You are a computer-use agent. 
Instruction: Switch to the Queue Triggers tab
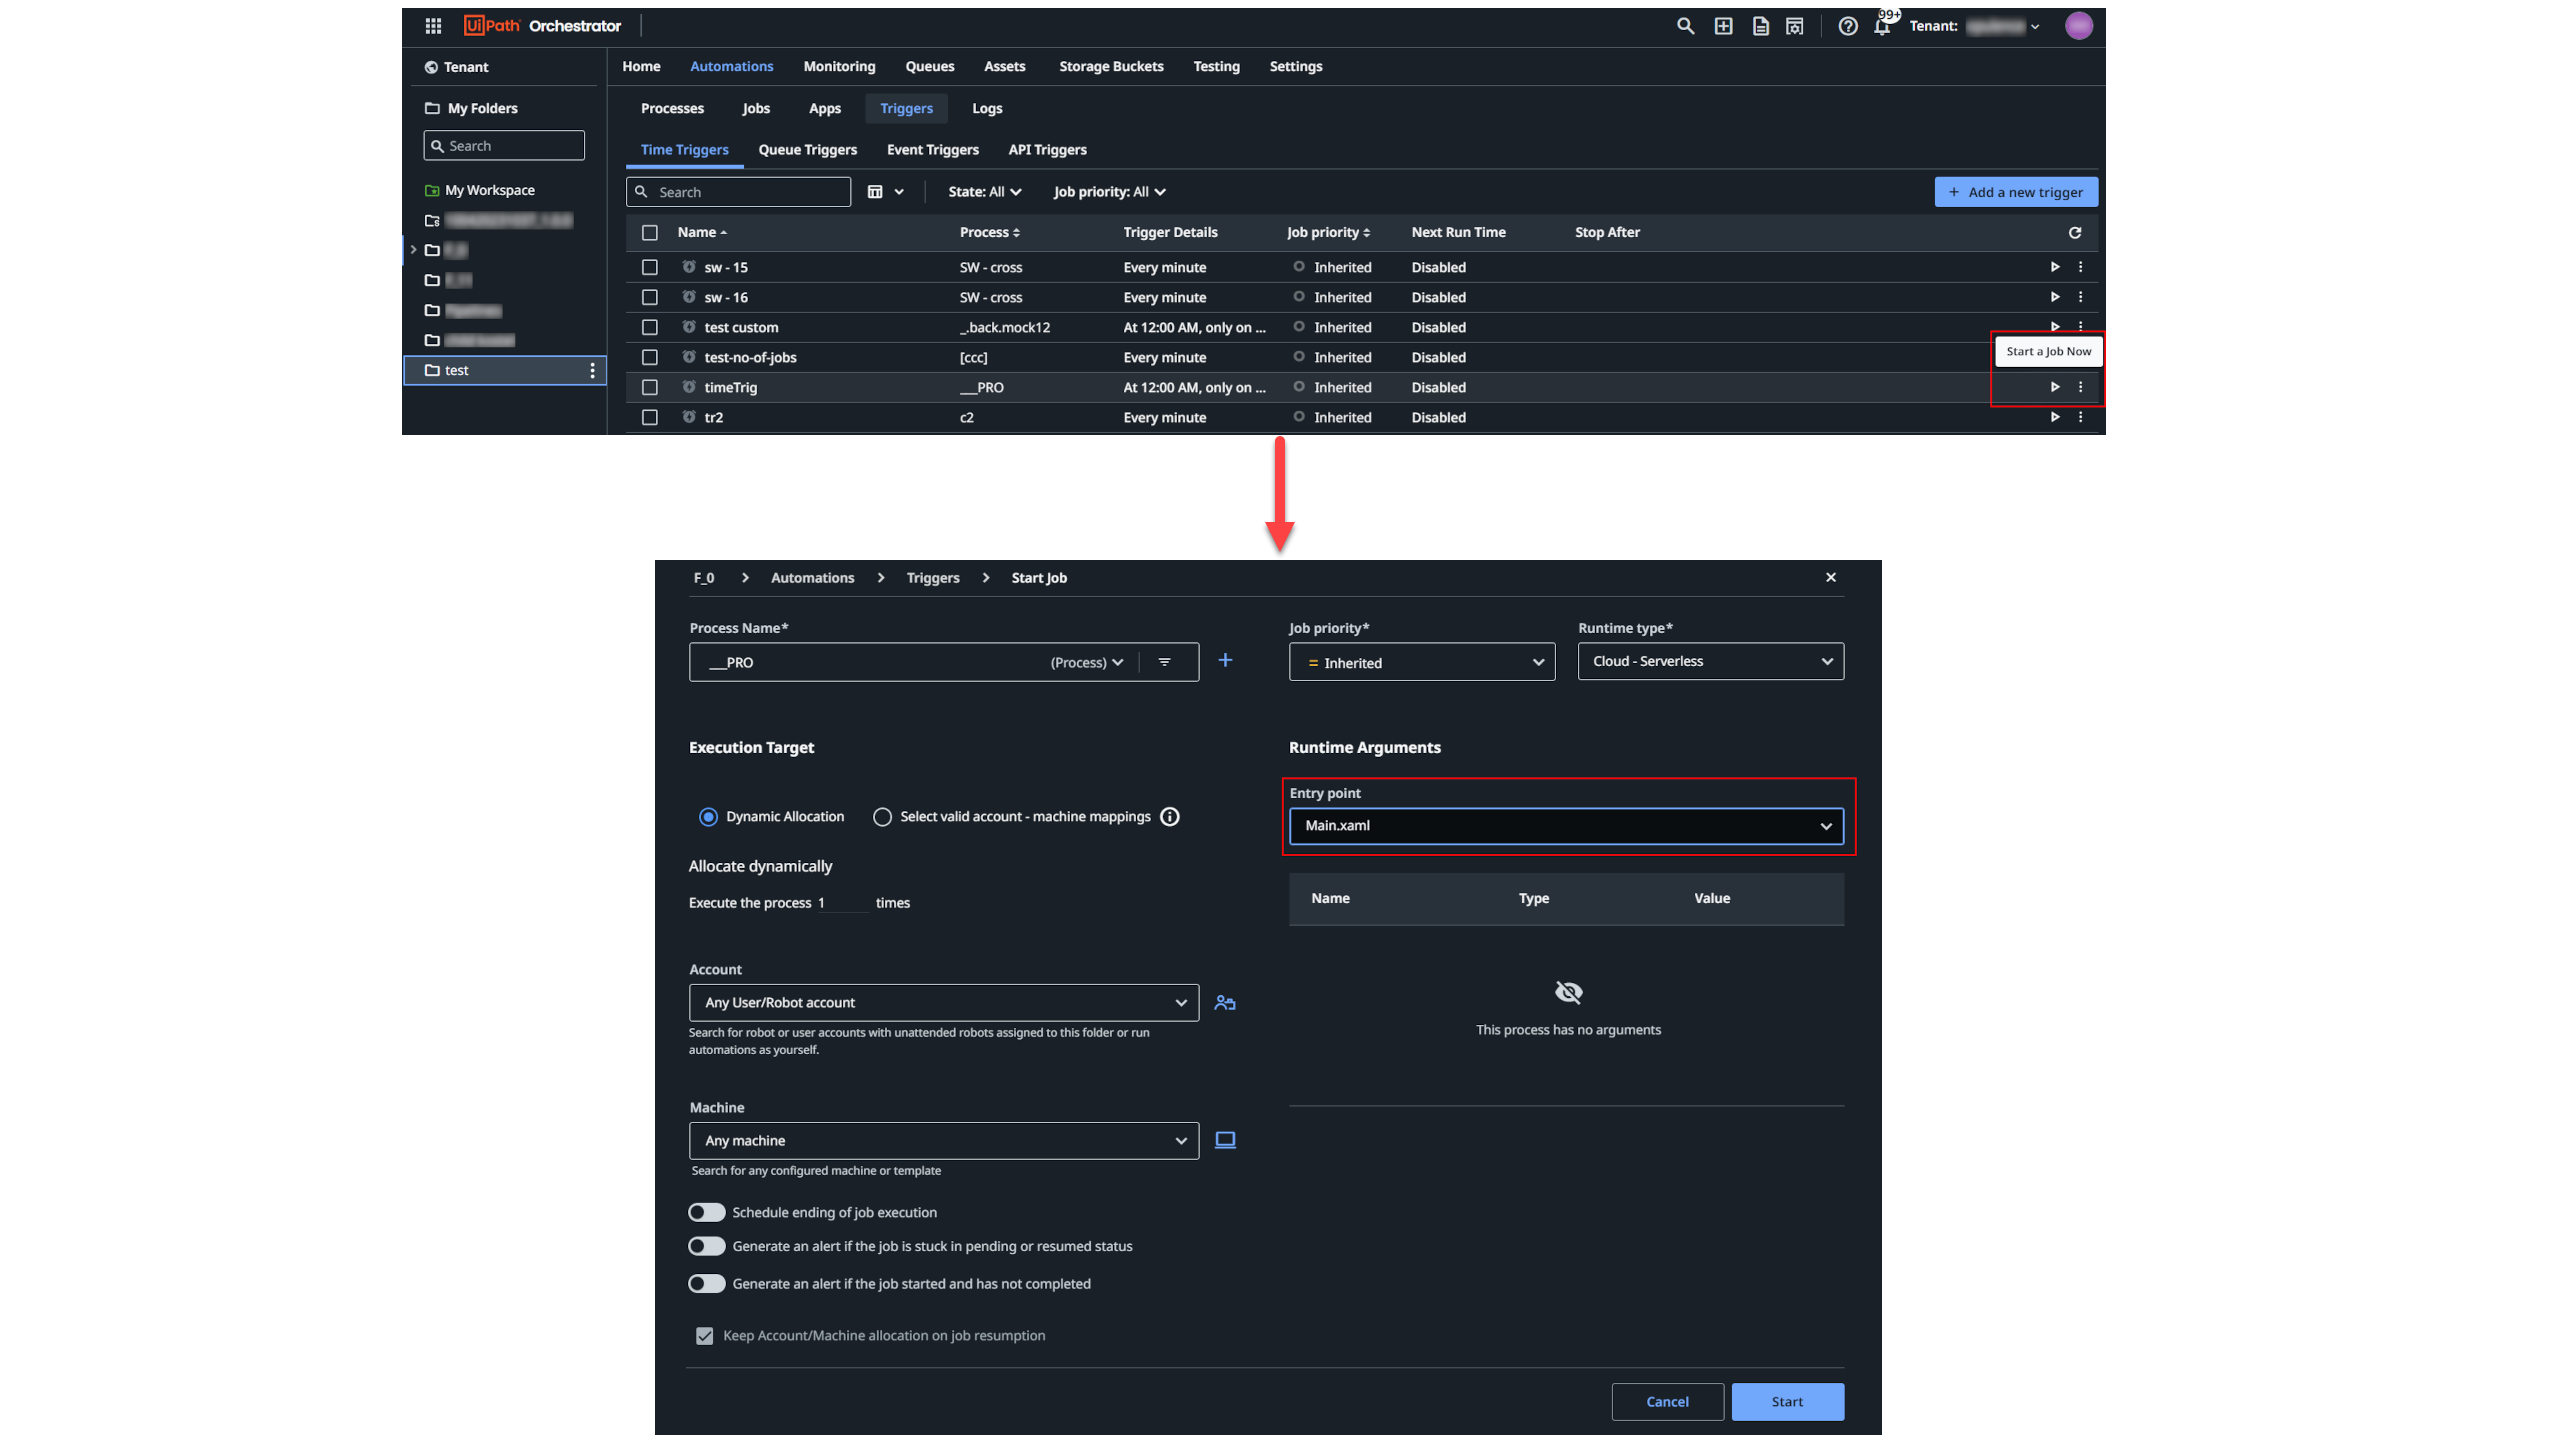(x=808, y=150)
